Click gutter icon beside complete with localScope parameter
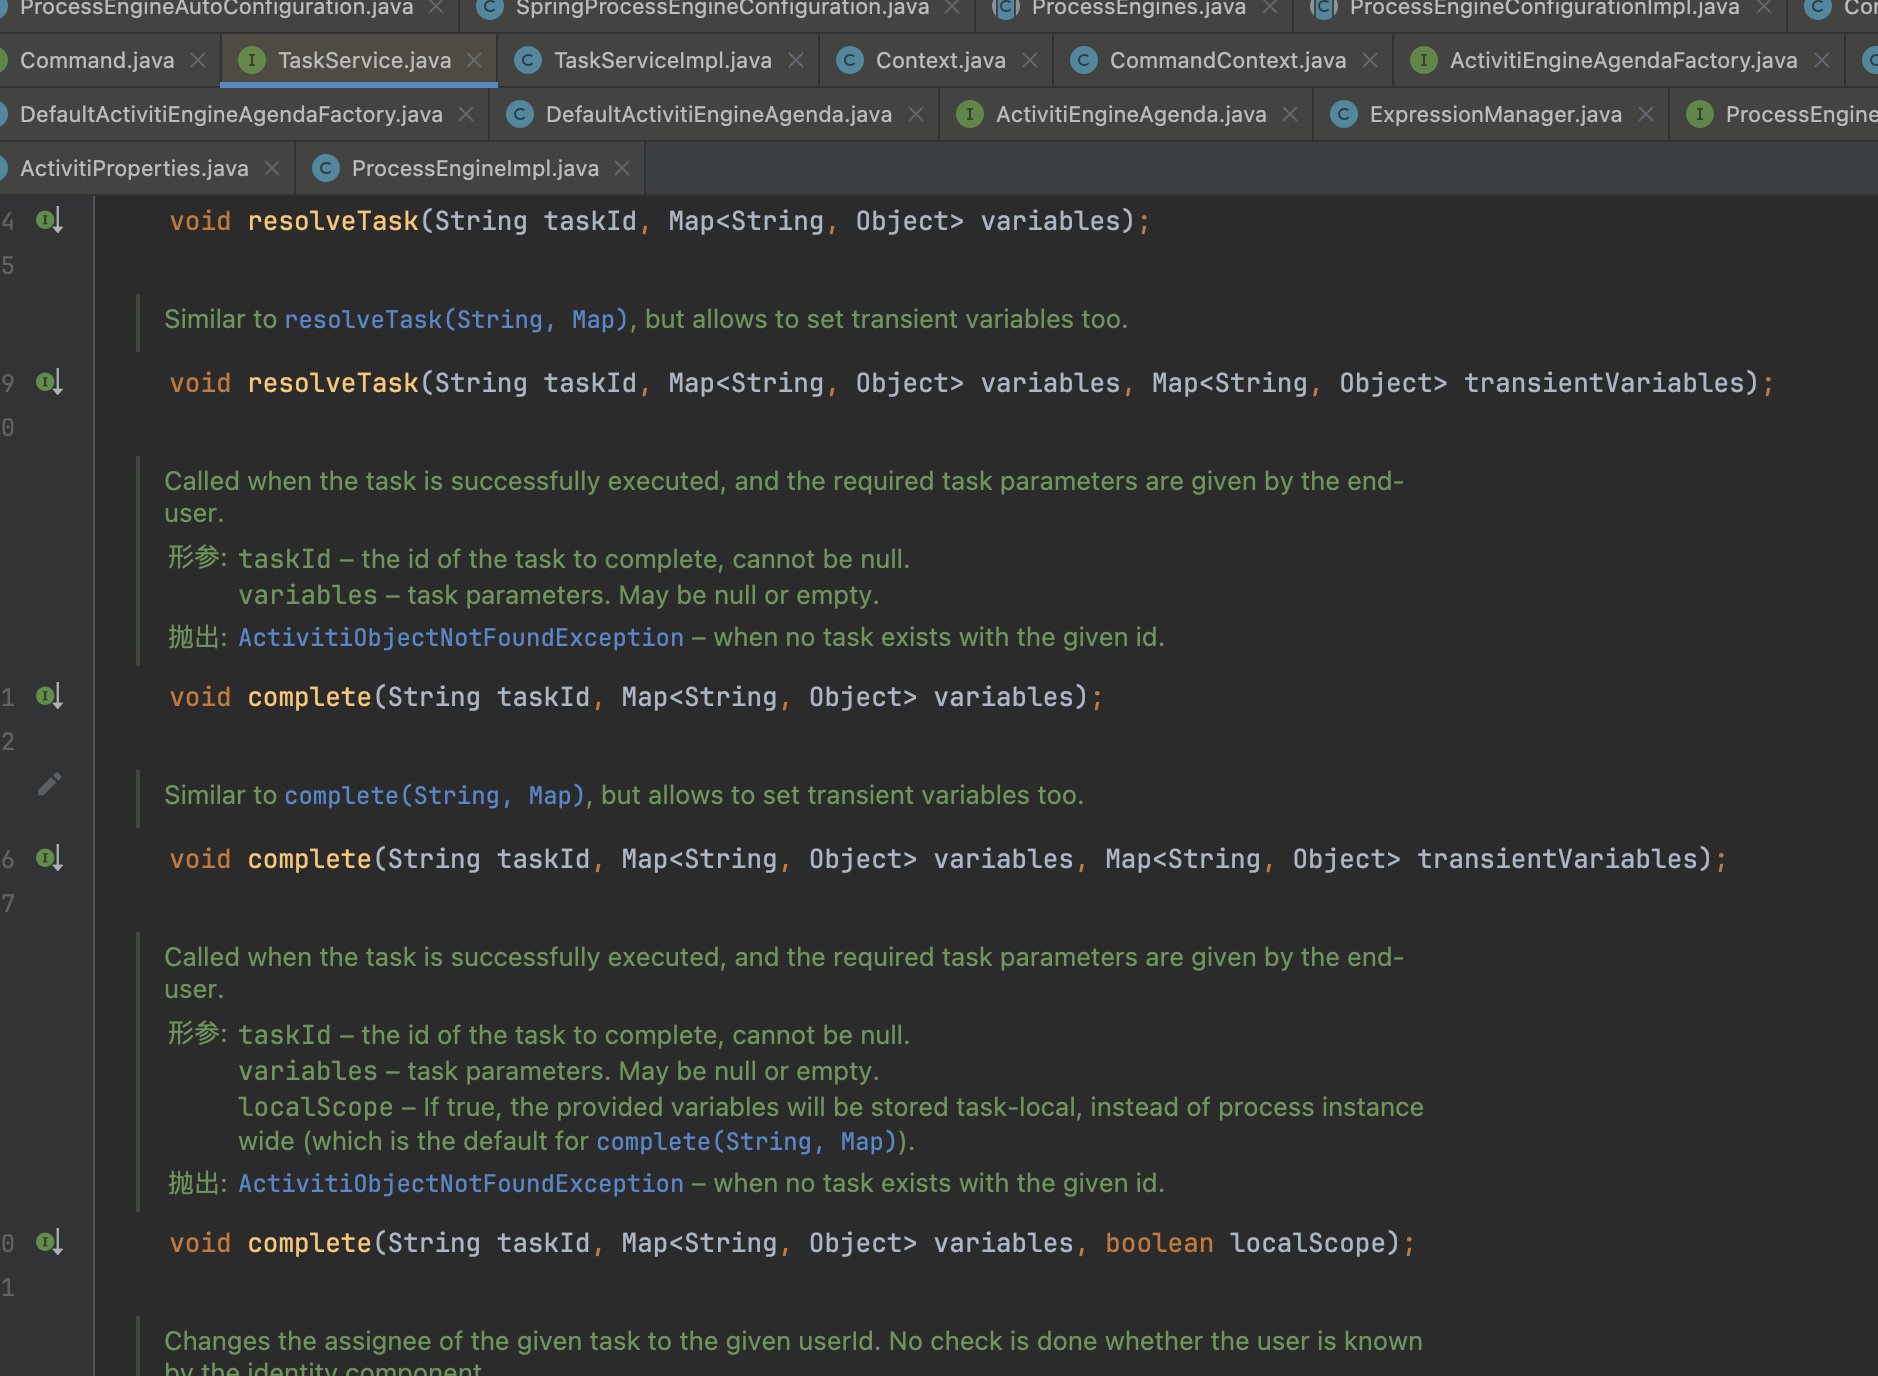Image resolution: width=1878 pixels, height=1376 pixels. pos(49,1242)
